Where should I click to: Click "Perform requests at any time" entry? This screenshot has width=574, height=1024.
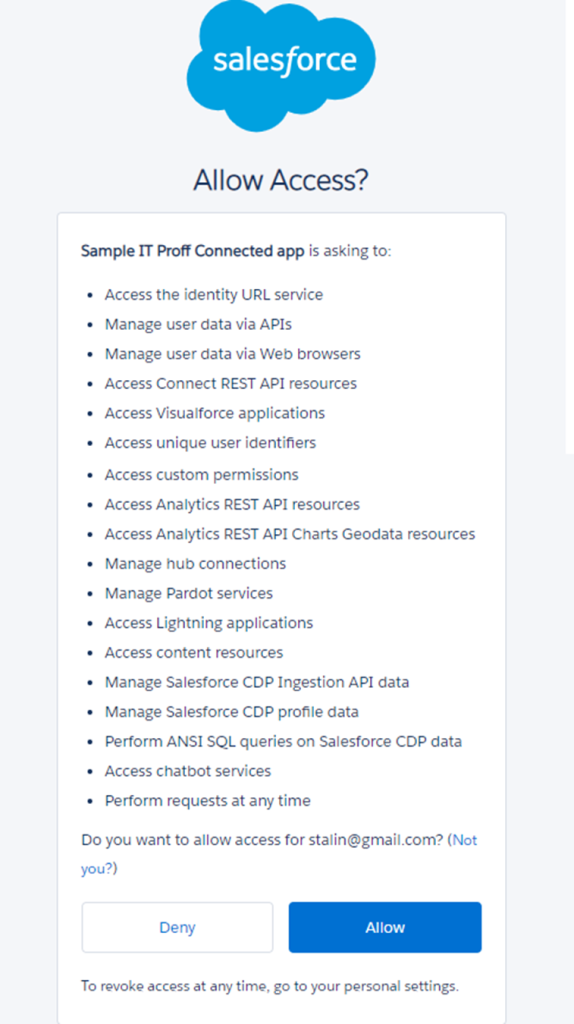pyautogui.click(x=208, y=801)
